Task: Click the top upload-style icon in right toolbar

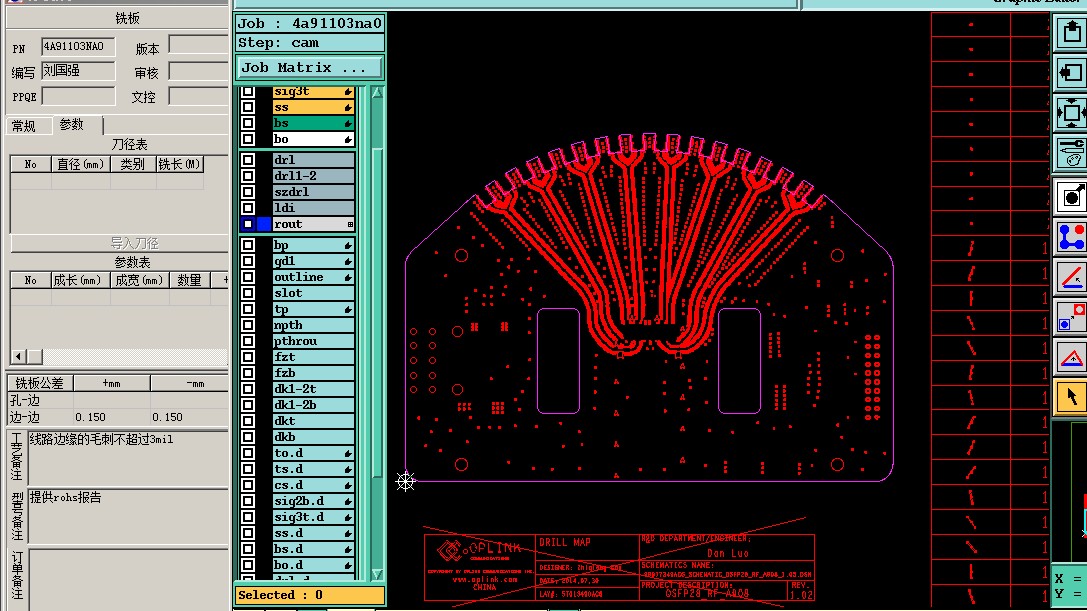Action: (1071, 32)
